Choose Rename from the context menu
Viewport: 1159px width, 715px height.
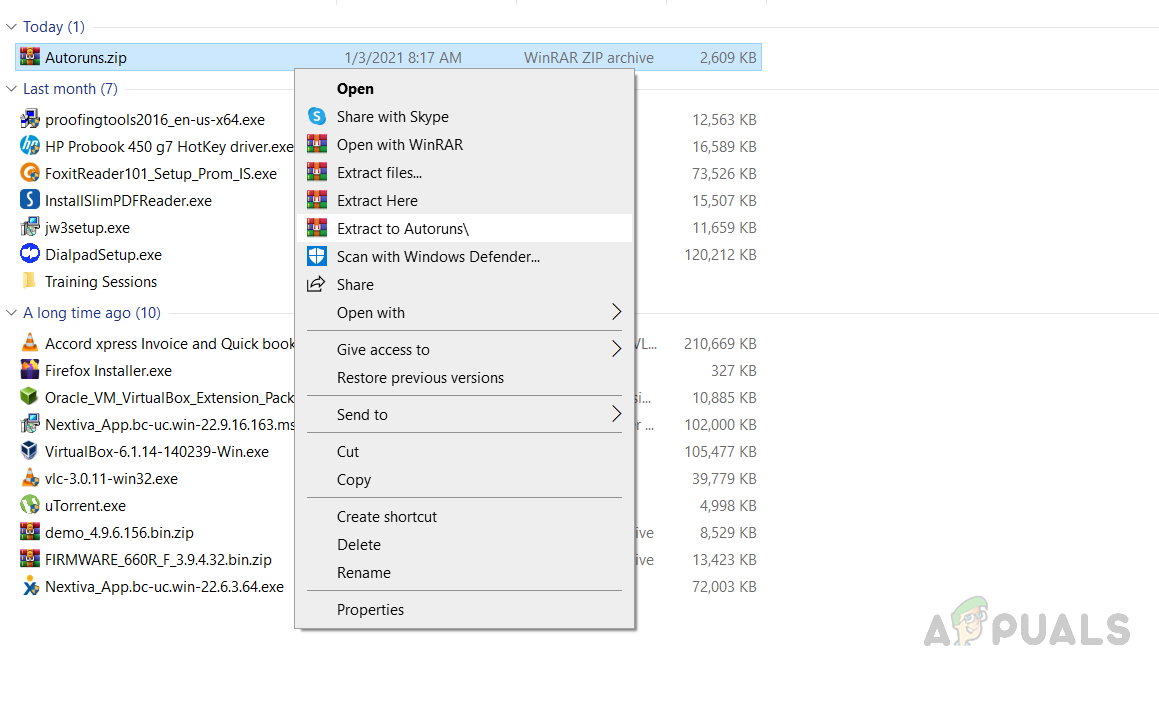tap(364, 573)
